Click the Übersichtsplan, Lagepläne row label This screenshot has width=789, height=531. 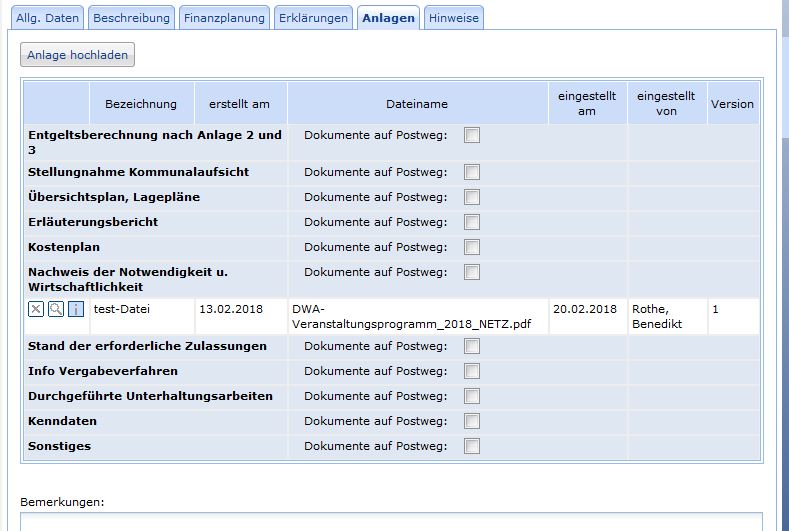click(x=114, y=197)
